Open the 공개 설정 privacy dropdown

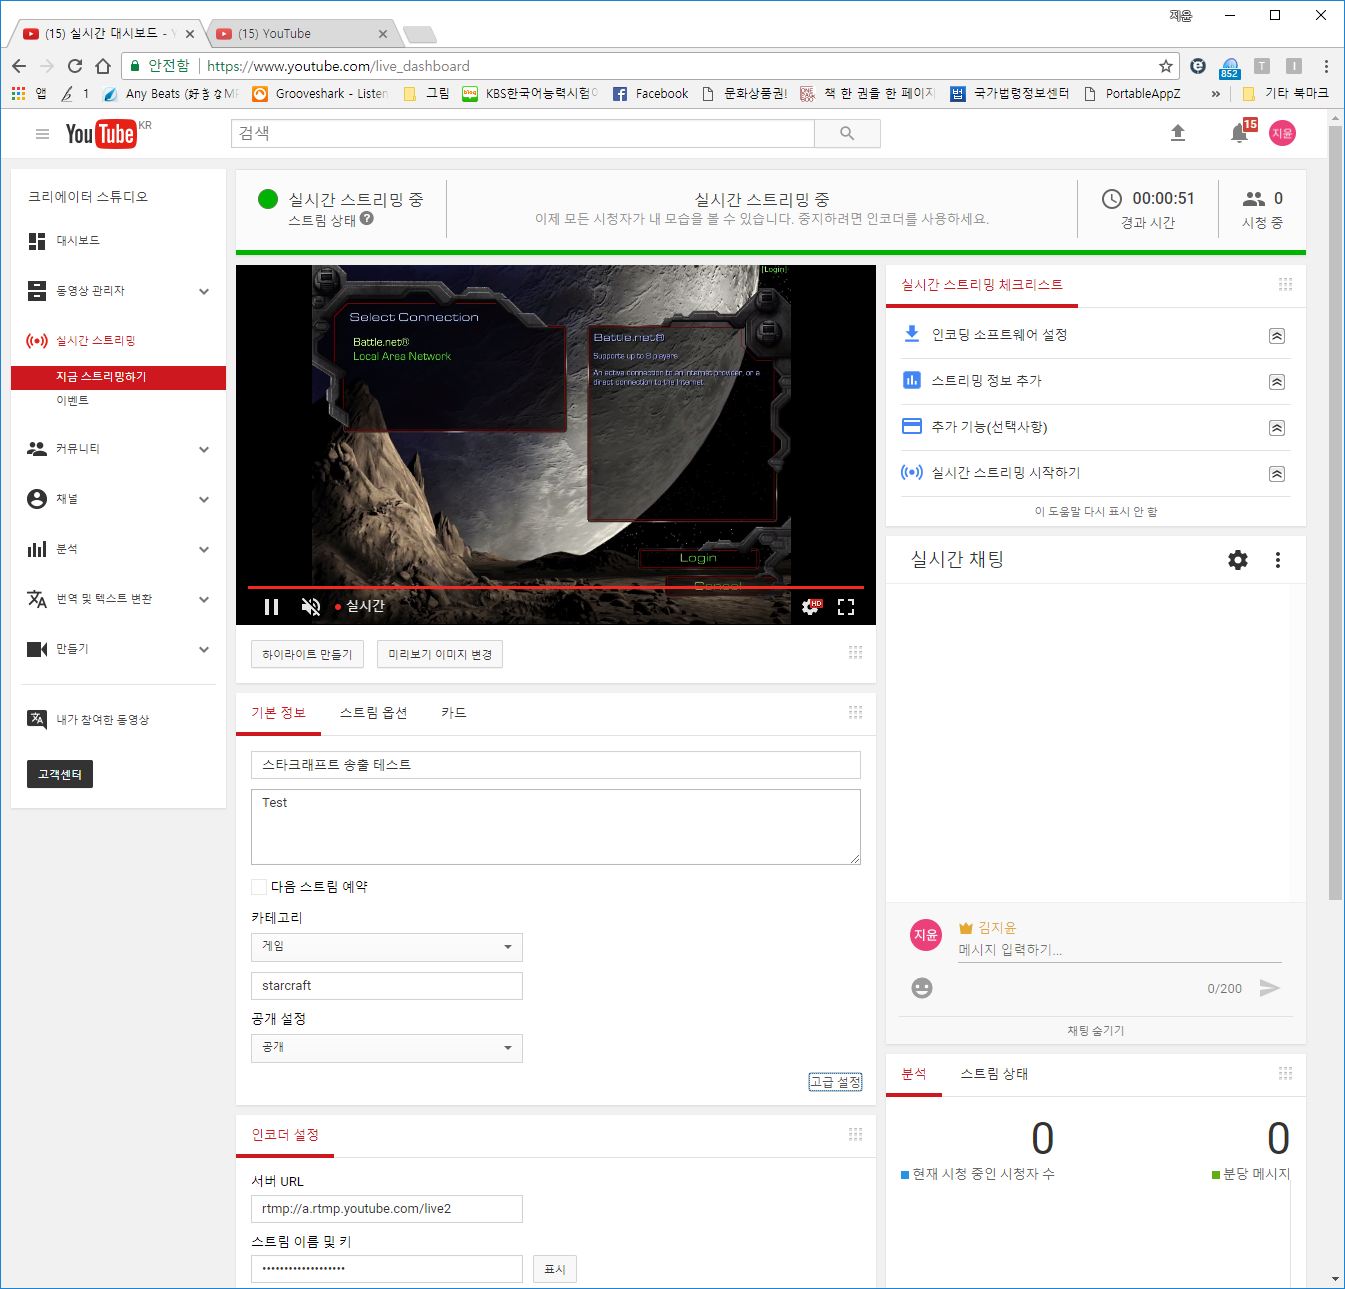tap(387, 1048)
